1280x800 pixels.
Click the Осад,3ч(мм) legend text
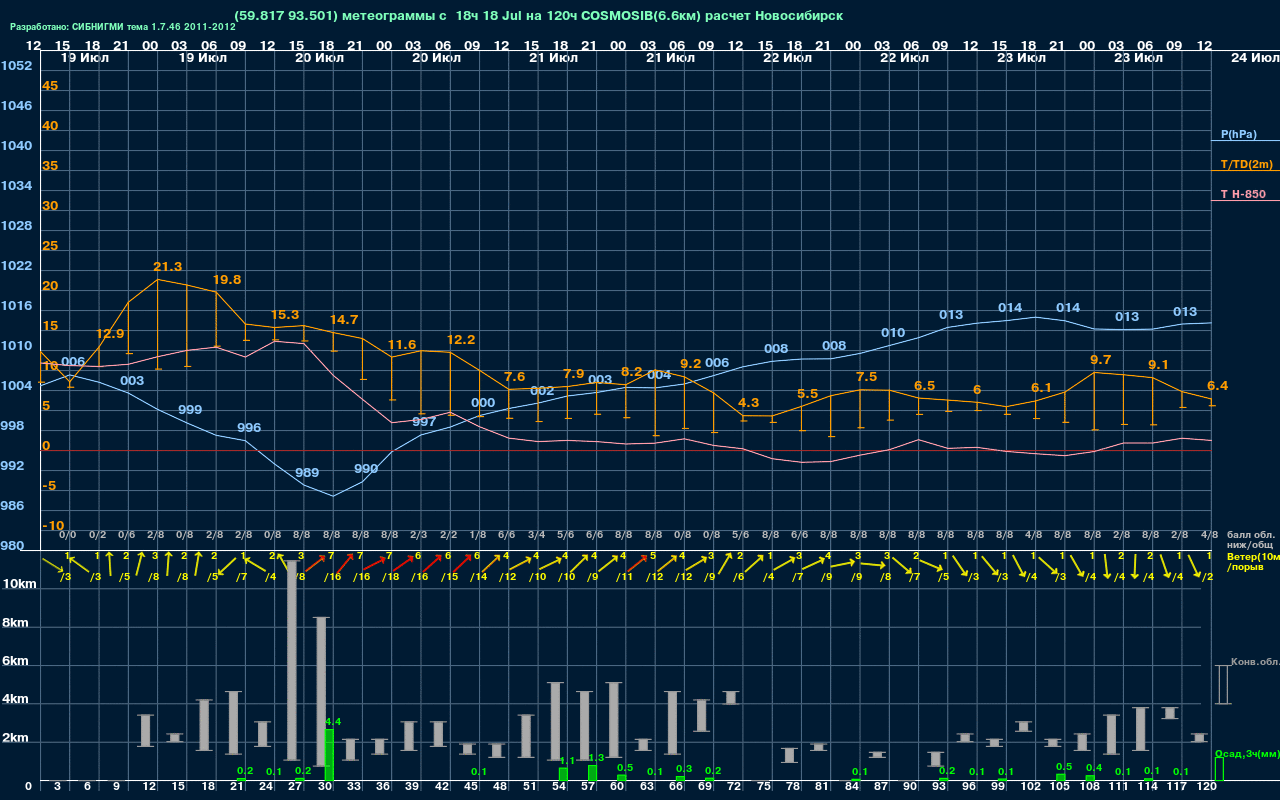click(x=1247, y=753)
